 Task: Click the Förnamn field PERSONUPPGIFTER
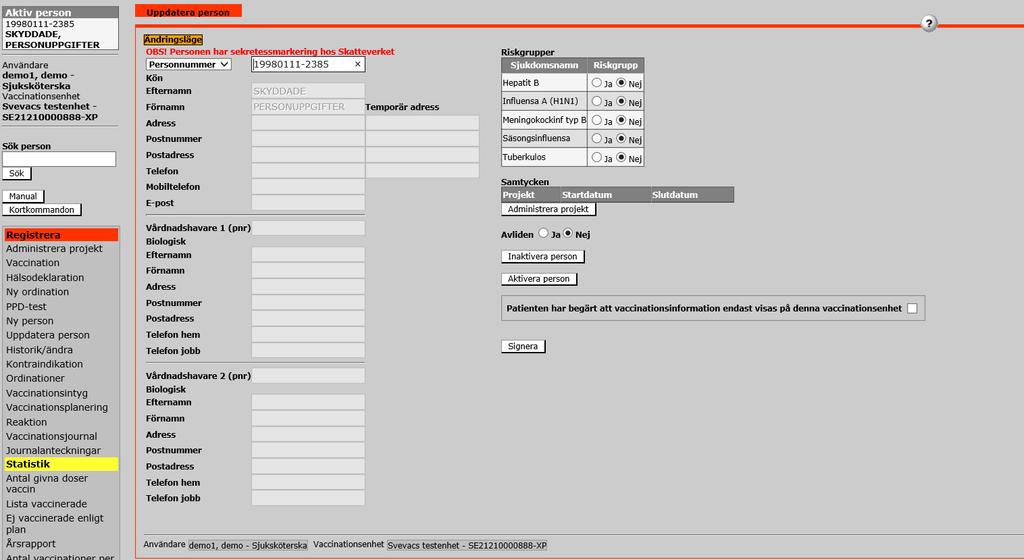308,107
